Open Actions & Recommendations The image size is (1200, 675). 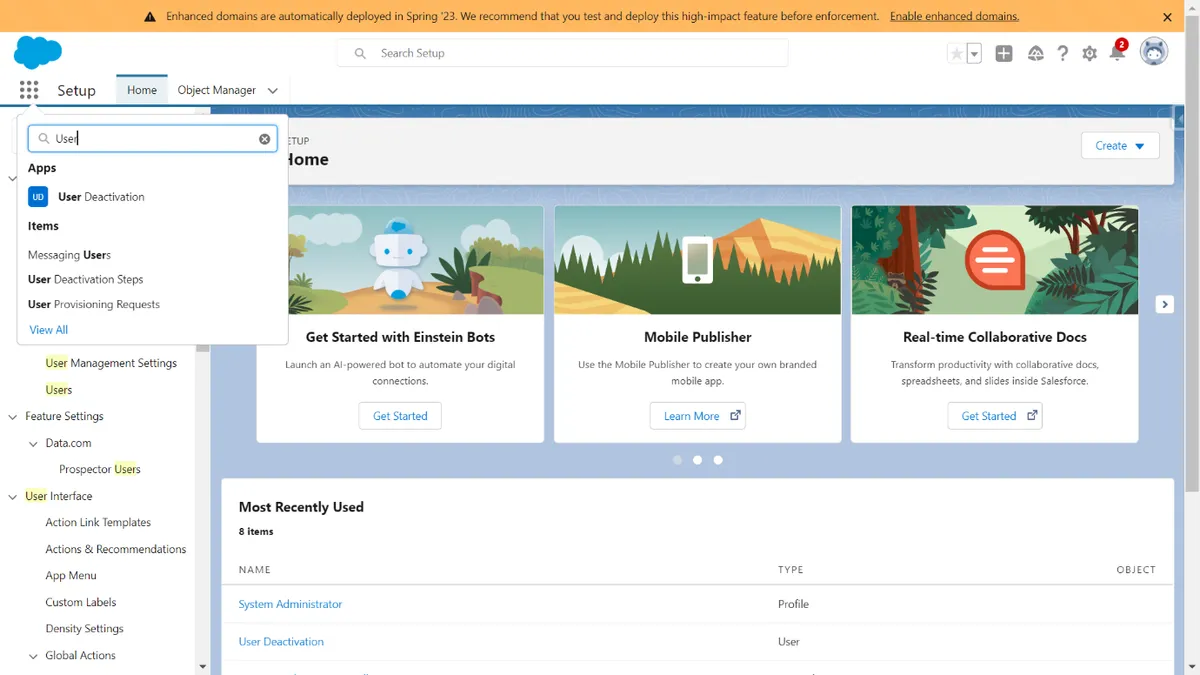point(116,549)
